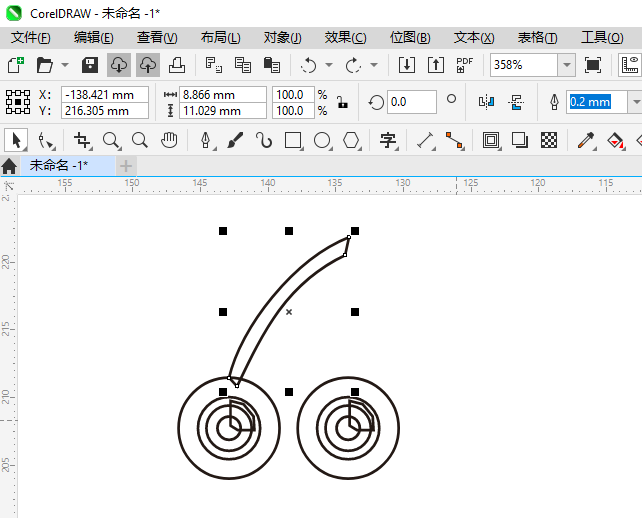Expand the Undo history dropdown arrow
This screenshot has width=642, height=518.
coord(330,65)
